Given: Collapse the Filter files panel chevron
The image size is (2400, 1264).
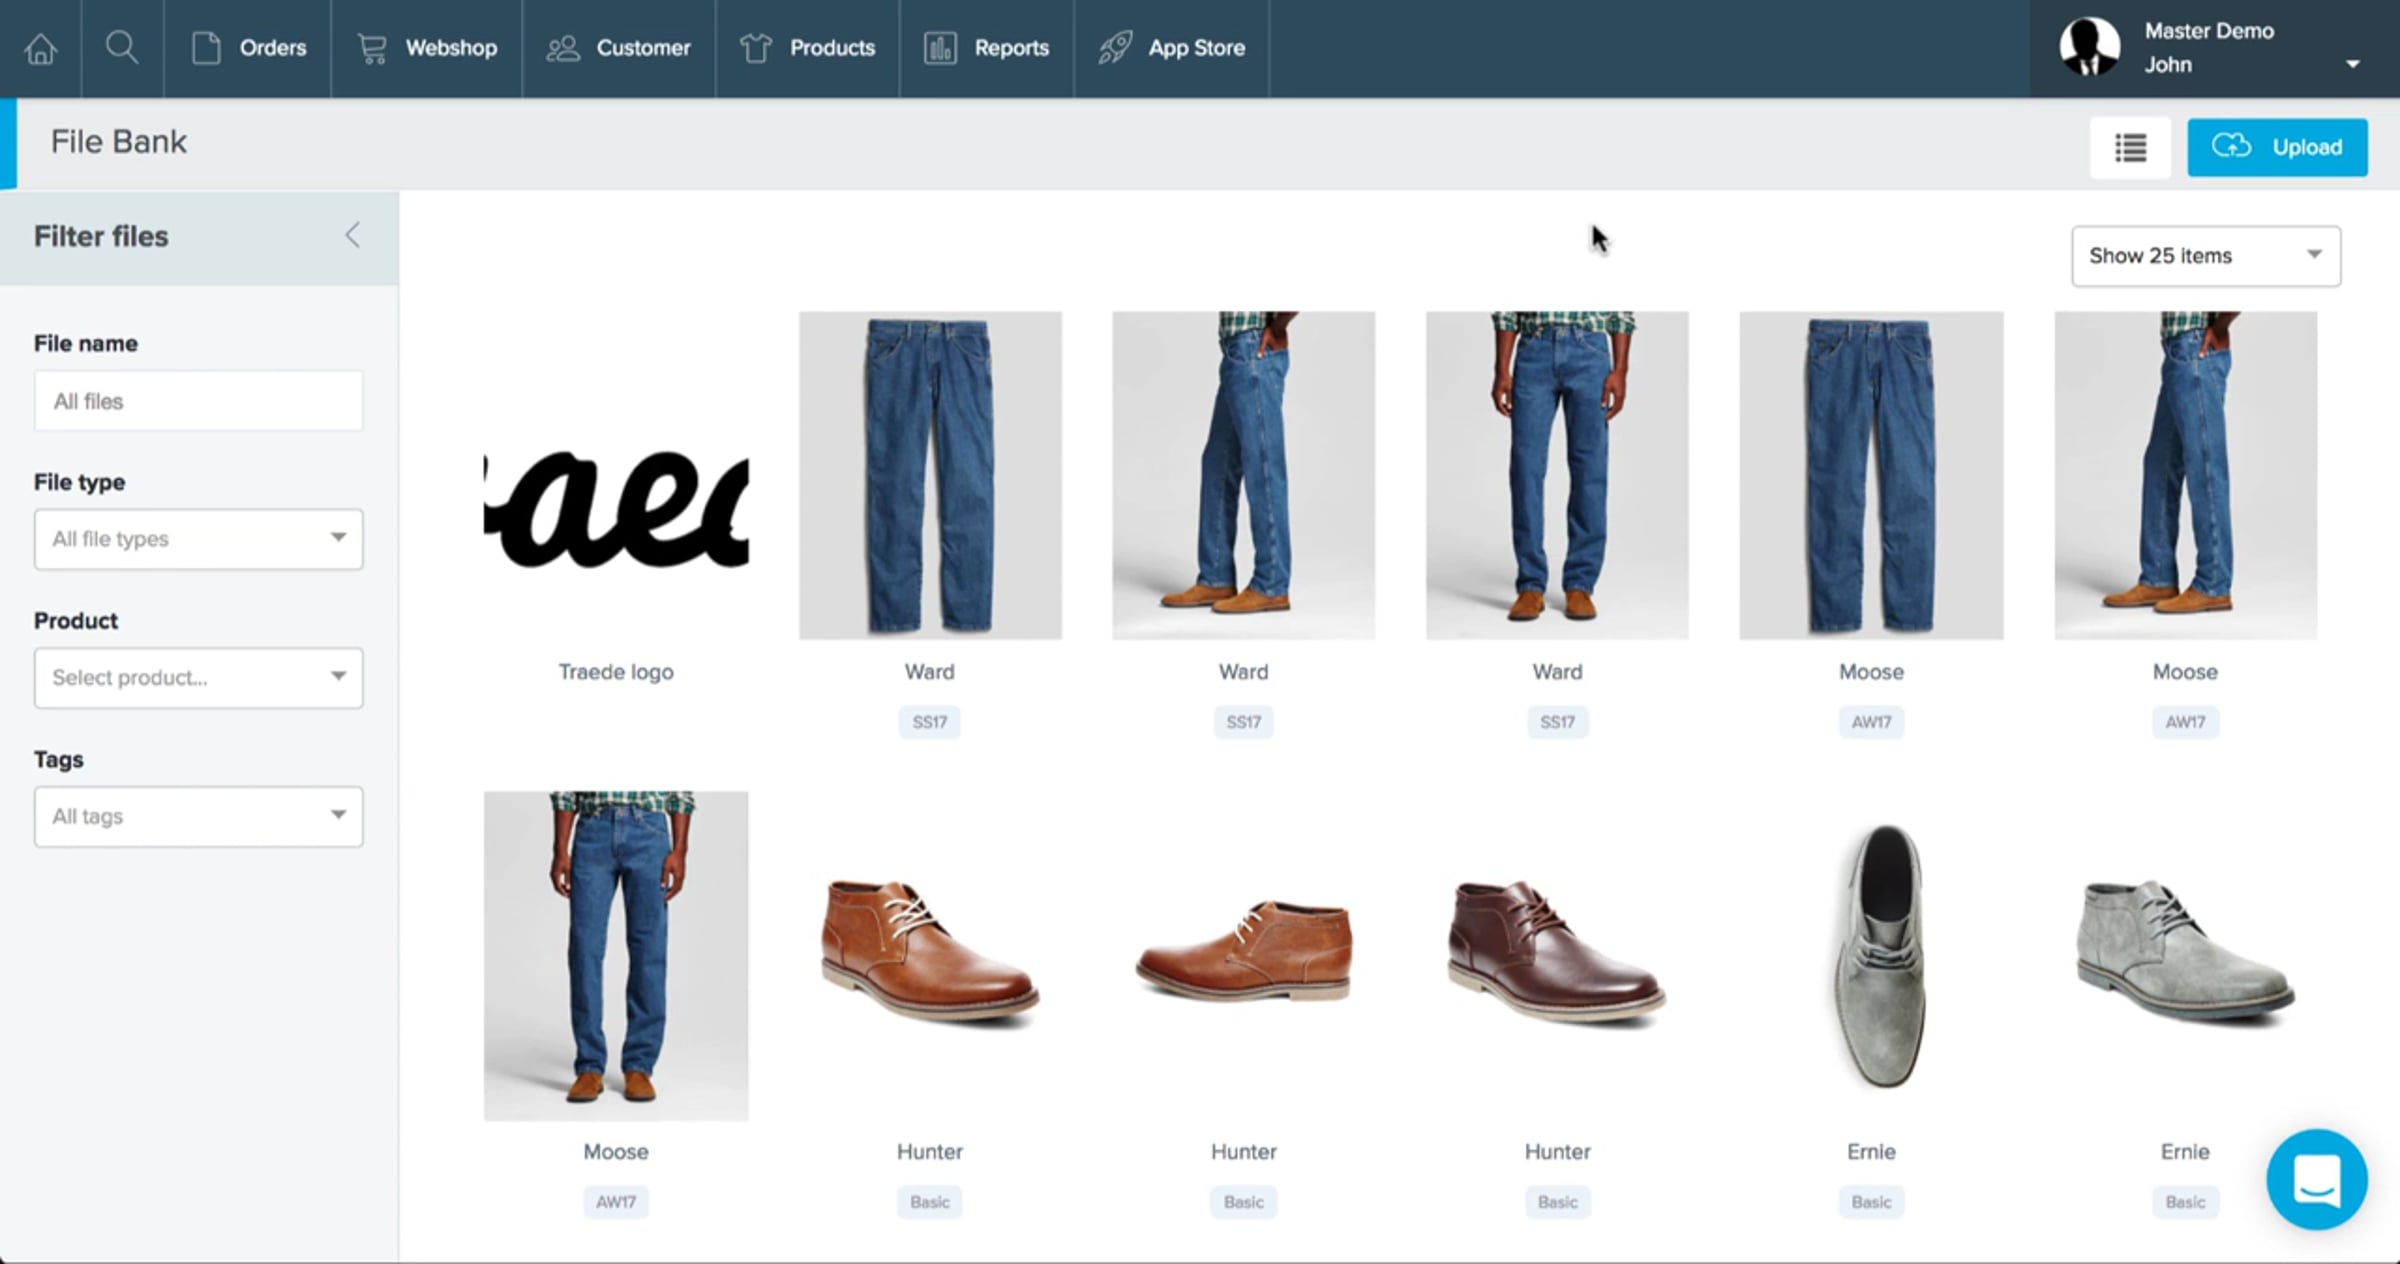Looking at the screenshot, I should point(352,236).
